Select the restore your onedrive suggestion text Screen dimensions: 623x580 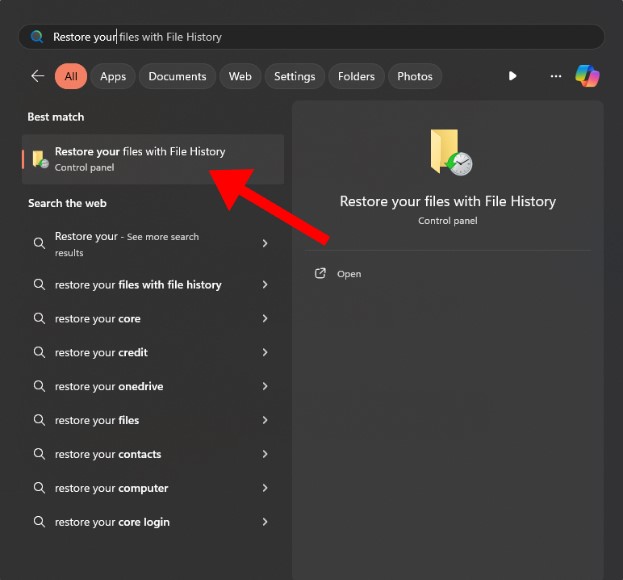[x=109, y=386]
